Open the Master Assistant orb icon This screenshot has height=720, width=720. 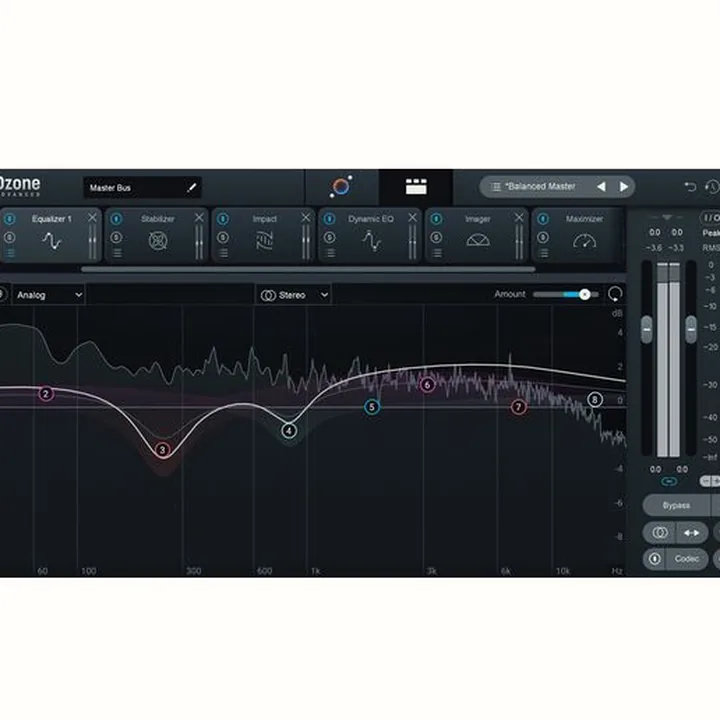(x=341, y=186)
